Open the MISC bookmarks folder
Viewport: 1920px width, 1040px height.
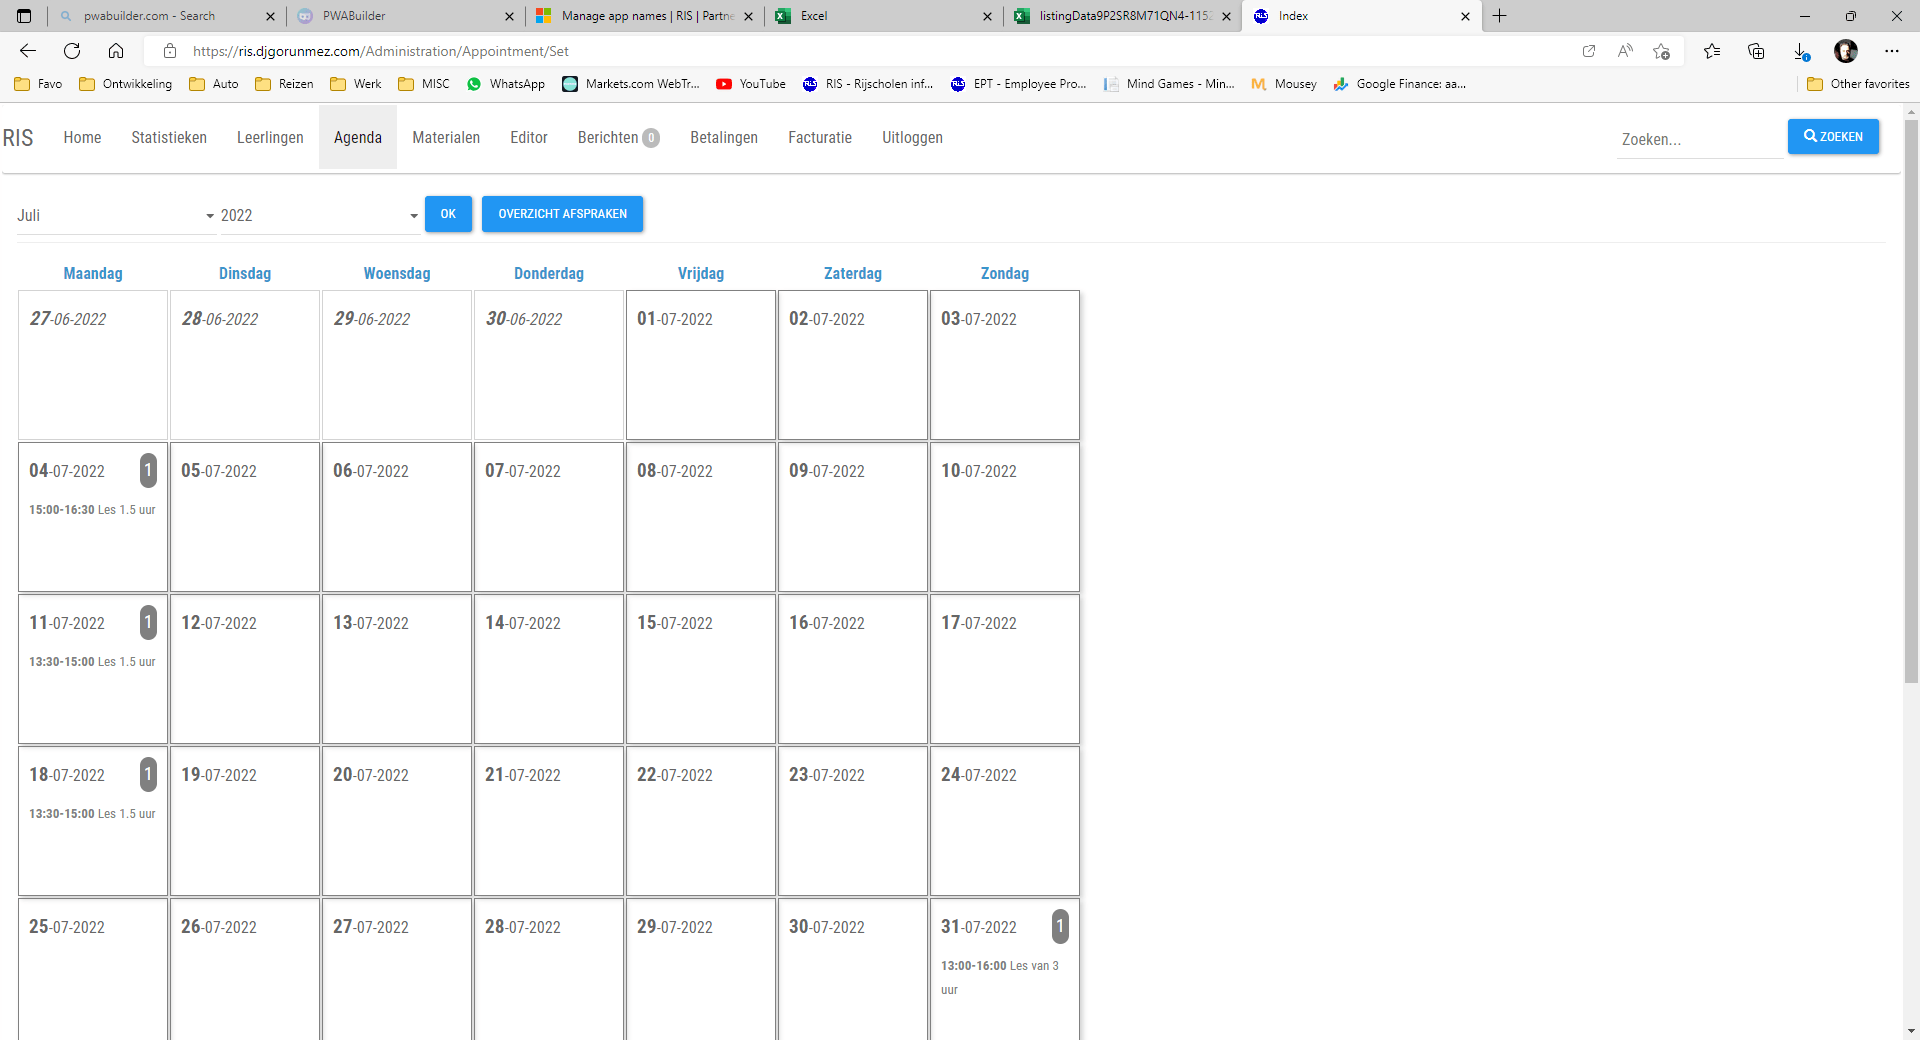(x=424, y=84)
